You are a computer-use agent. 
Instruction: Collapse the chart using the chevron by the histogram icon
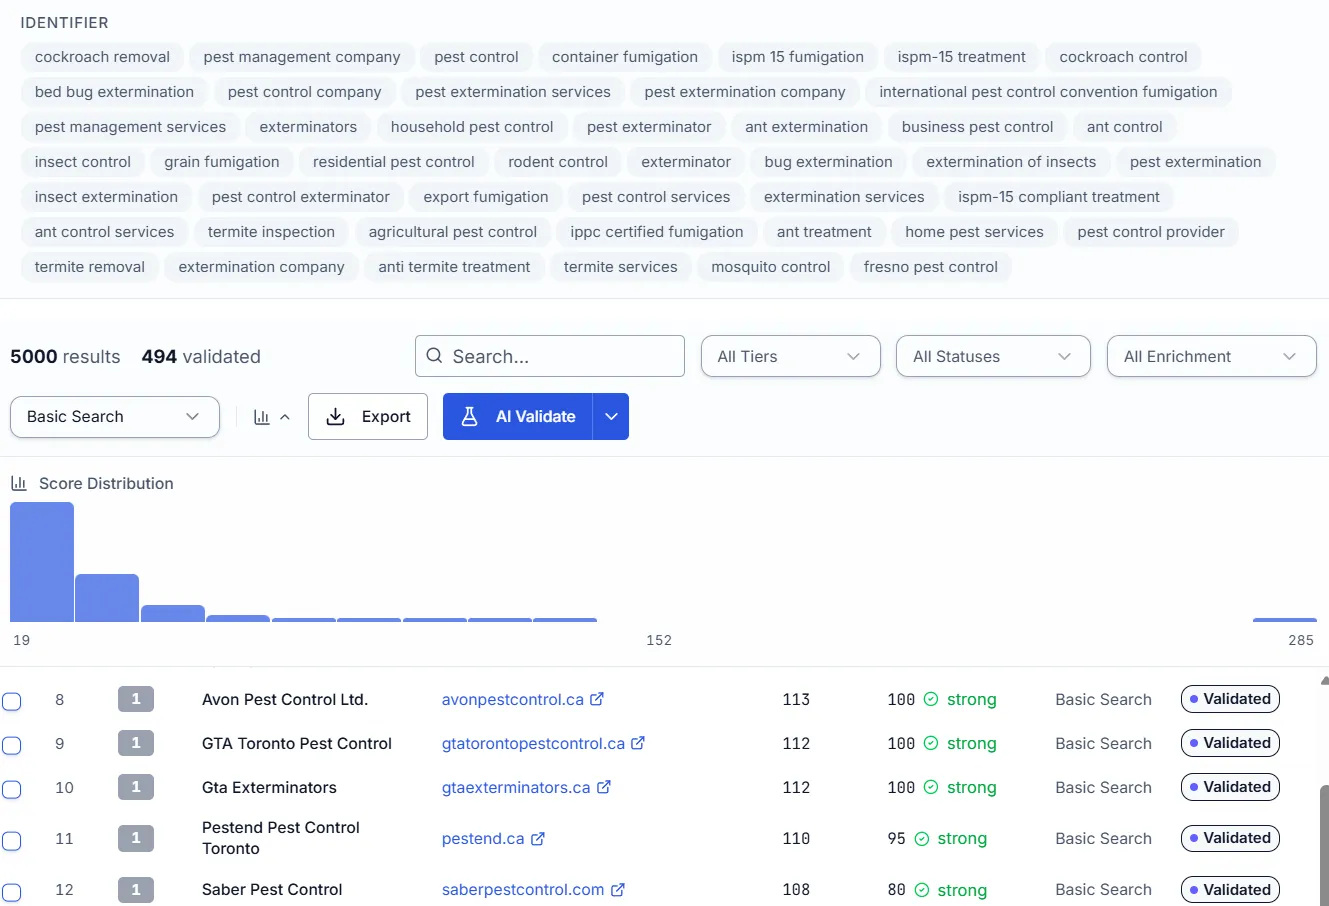281,416
